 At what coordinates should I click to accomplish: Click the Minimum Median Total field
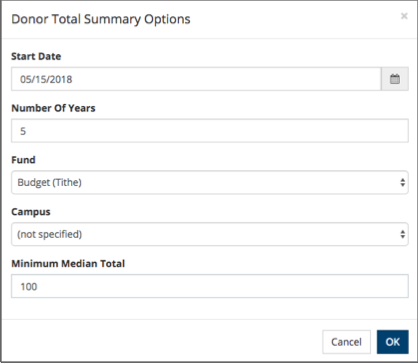(210, 286)
